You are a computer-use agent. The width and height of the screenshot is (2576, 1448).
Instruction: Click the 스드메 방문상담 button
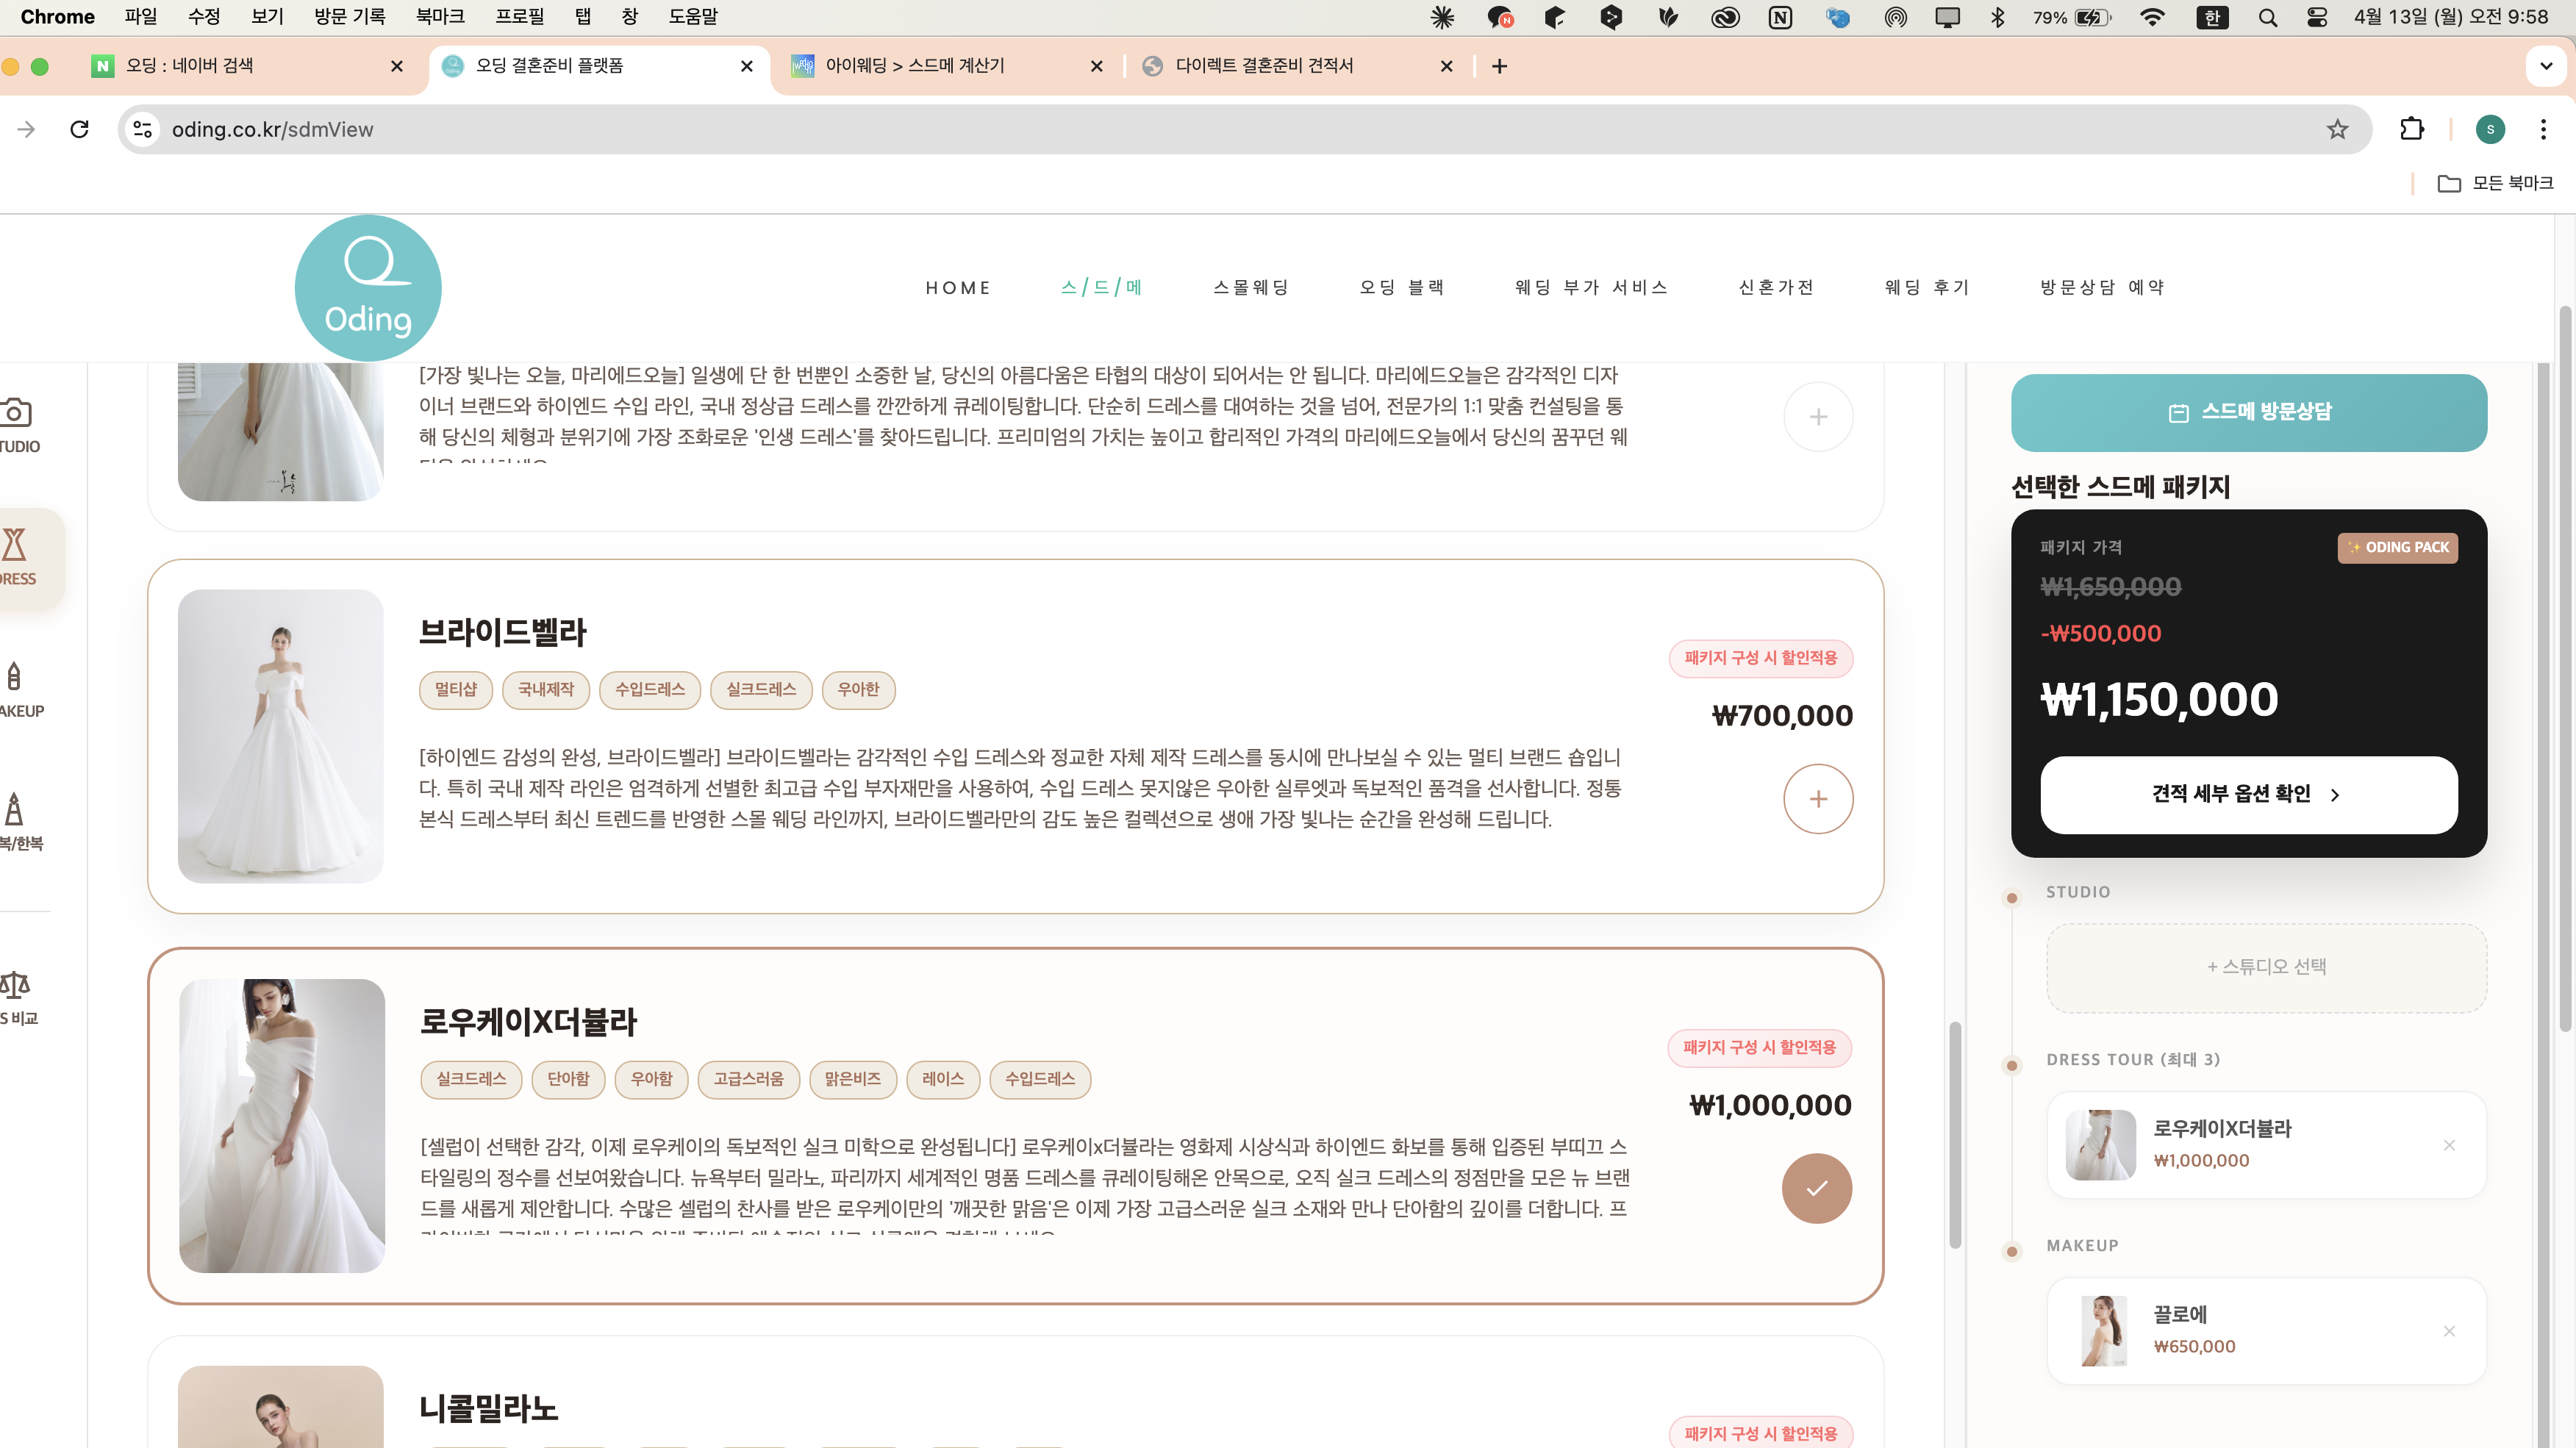2248,412
